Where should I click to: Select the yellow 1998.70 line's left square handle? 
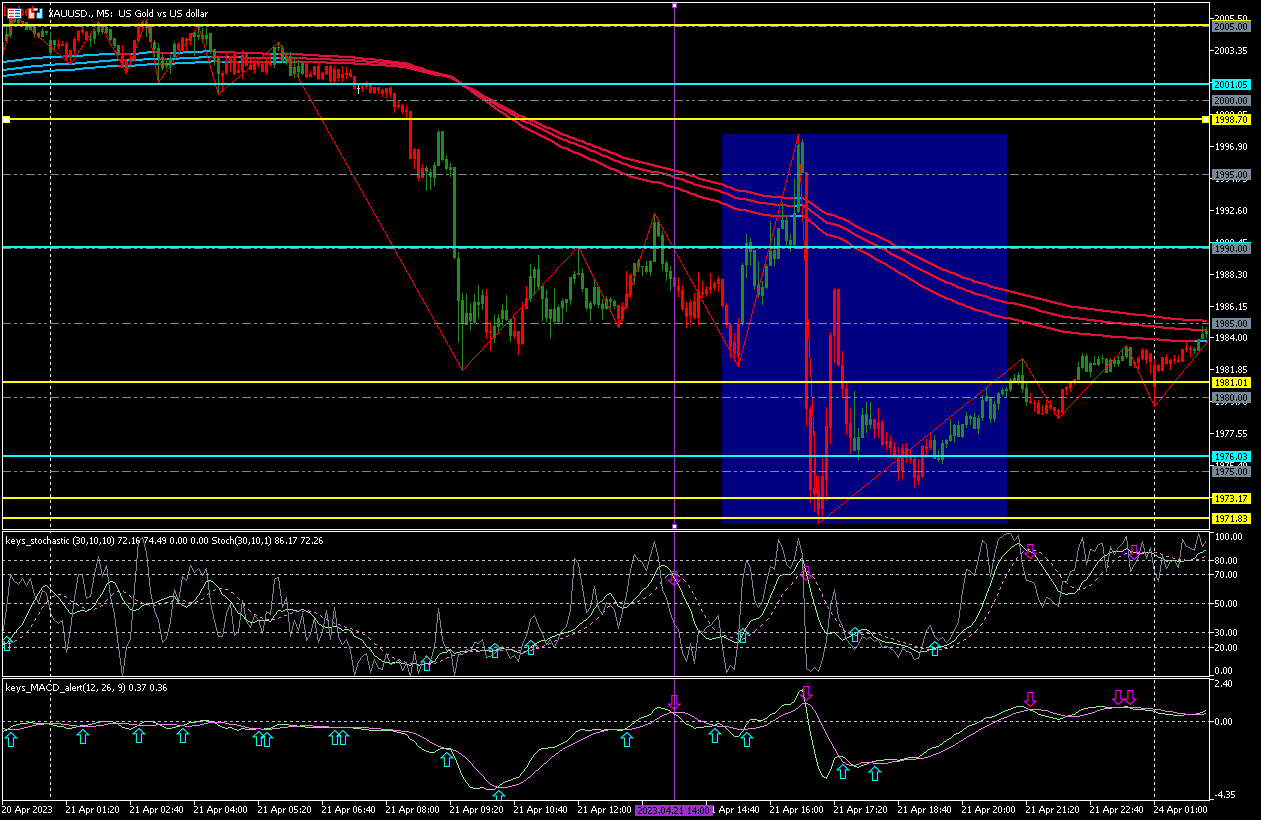click(6, 120)
